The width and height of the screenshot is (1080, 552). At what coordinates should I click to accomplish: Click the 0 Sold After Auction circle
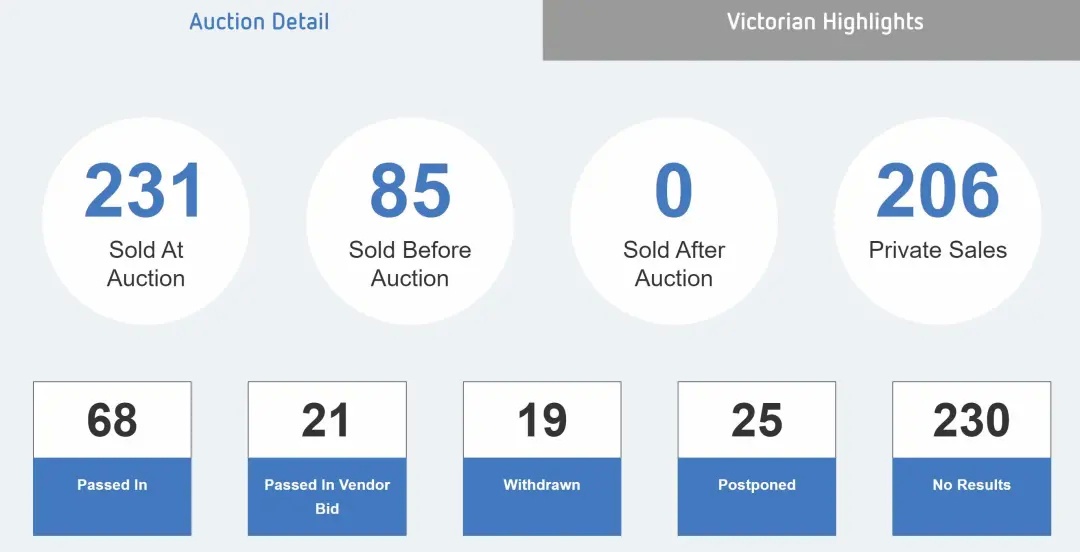click(x=674, y=221)
